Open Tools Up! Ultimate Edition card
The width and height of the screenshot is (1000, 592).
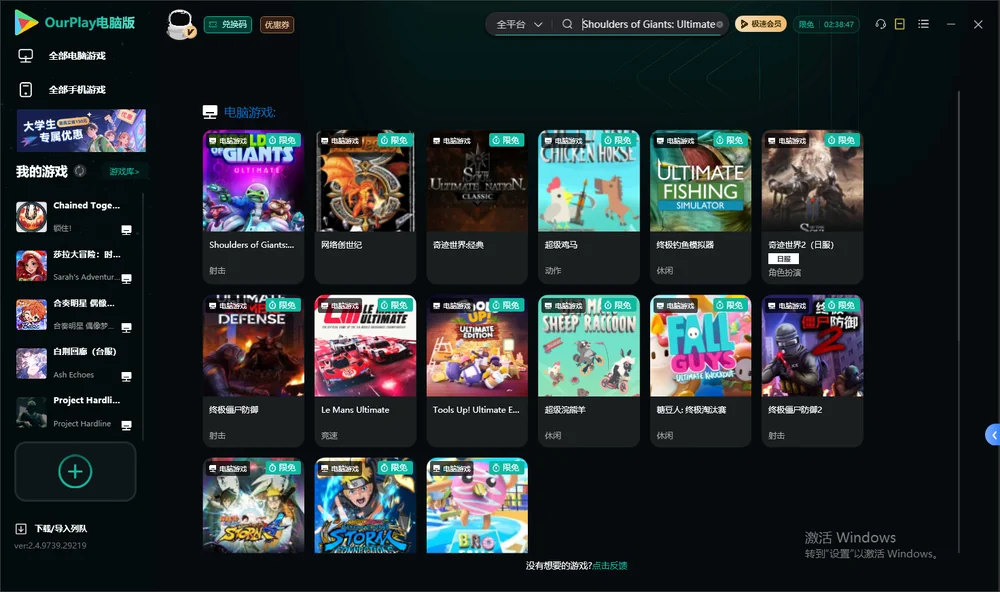pos(477,371)
